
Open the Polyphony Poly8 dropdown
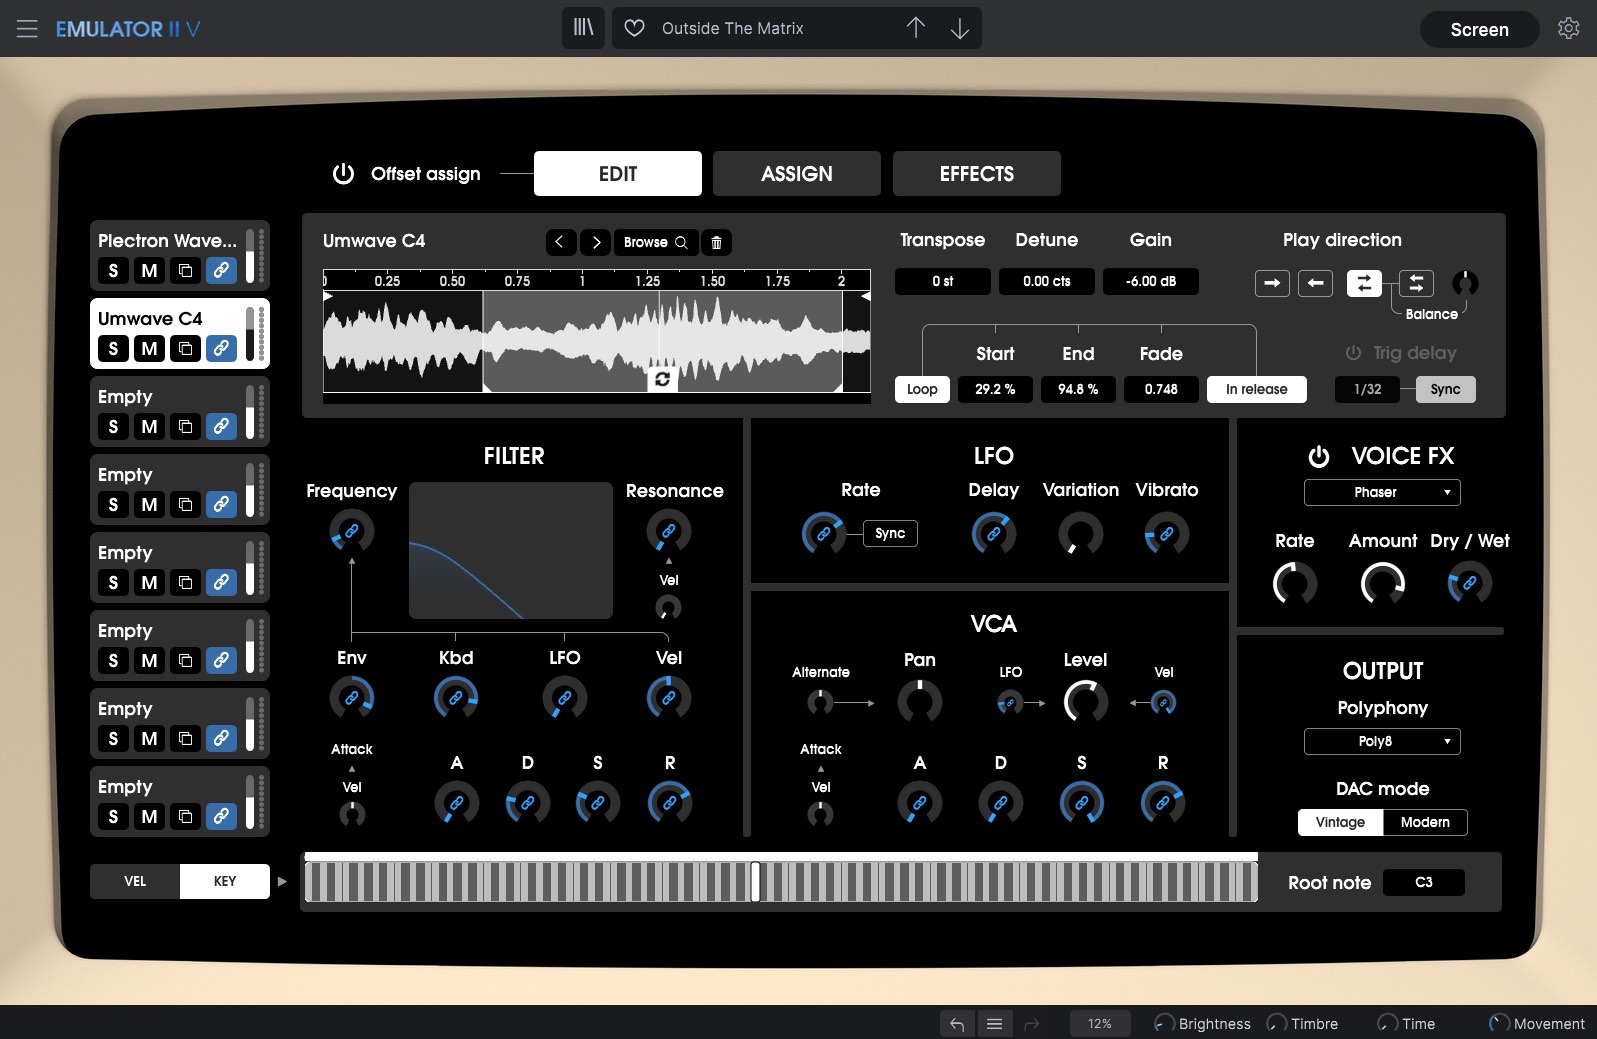coord(1382,741)
